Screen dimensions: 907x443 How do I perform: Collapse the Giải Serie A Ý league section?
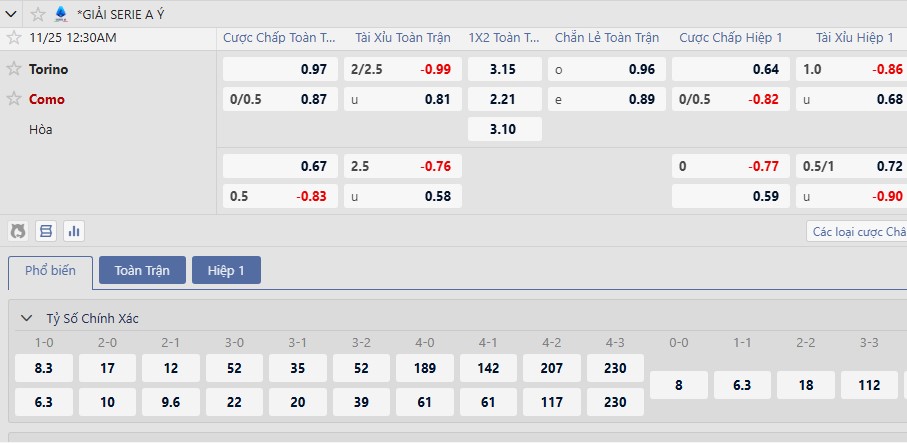click(11, 14)
